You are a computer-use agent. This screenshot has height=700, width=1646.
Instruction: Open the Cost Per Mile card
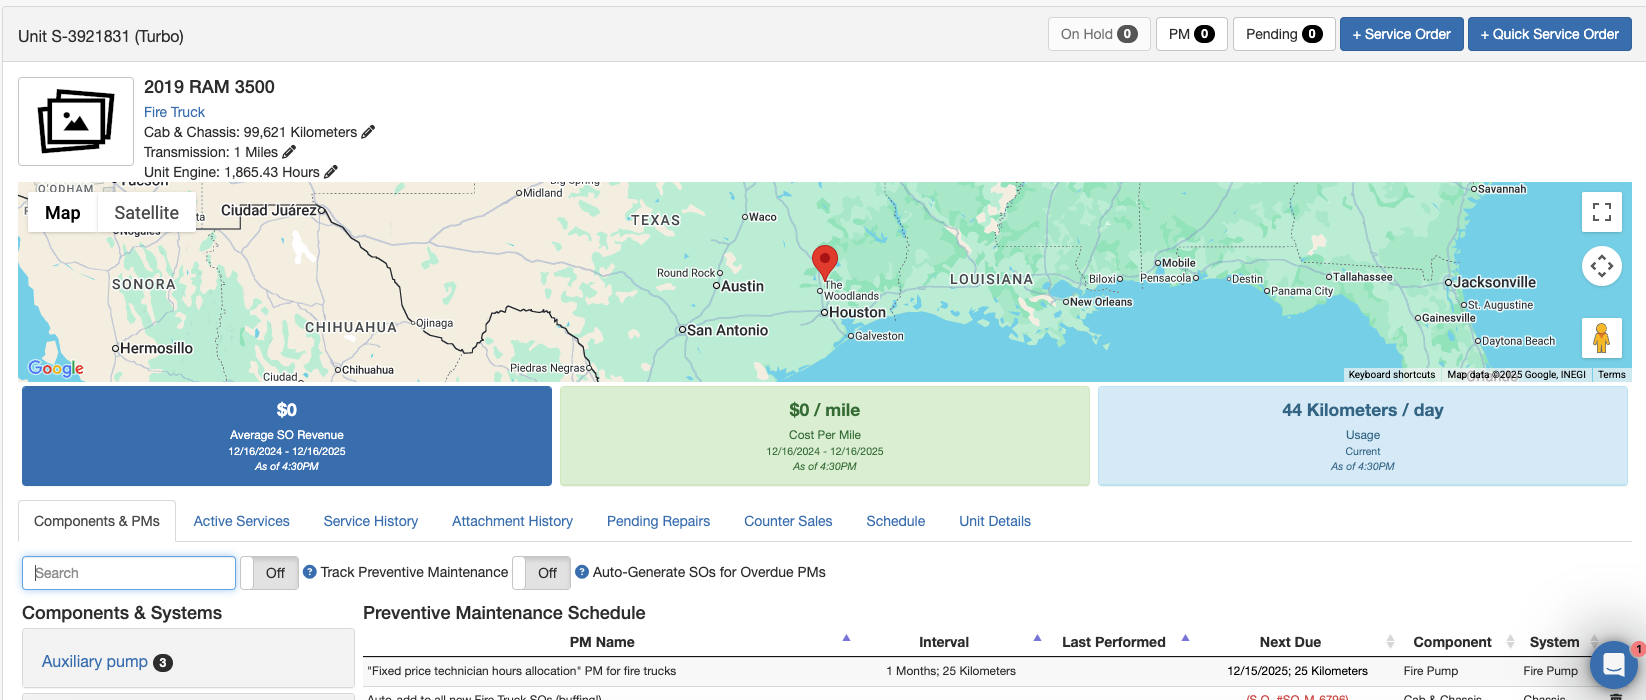pyautogui.click(x=825, y=436)
